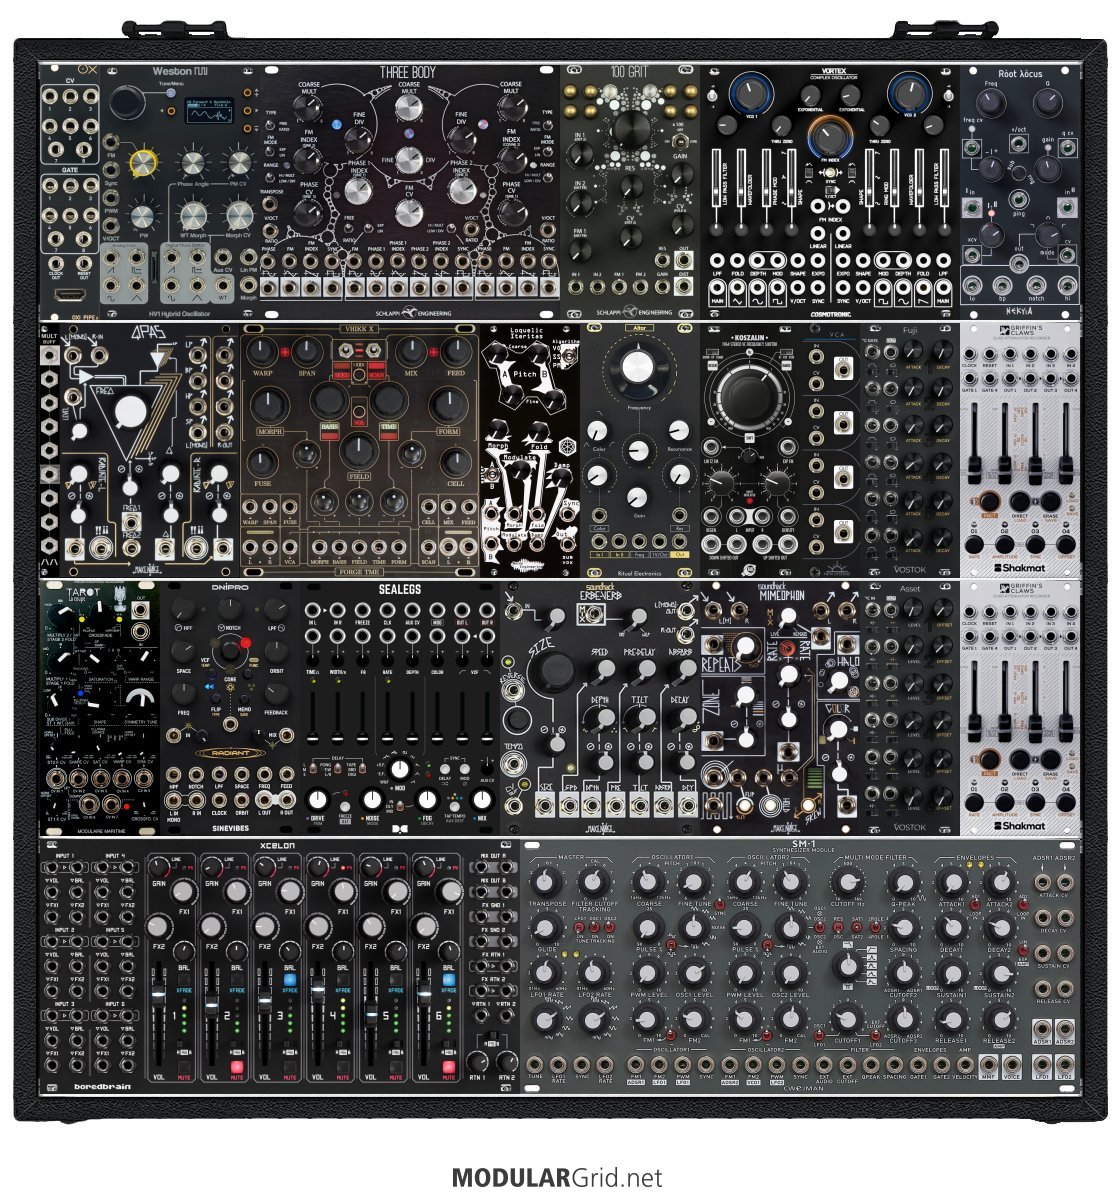Click the SM-1 Transpose knob

coord(545,882)
